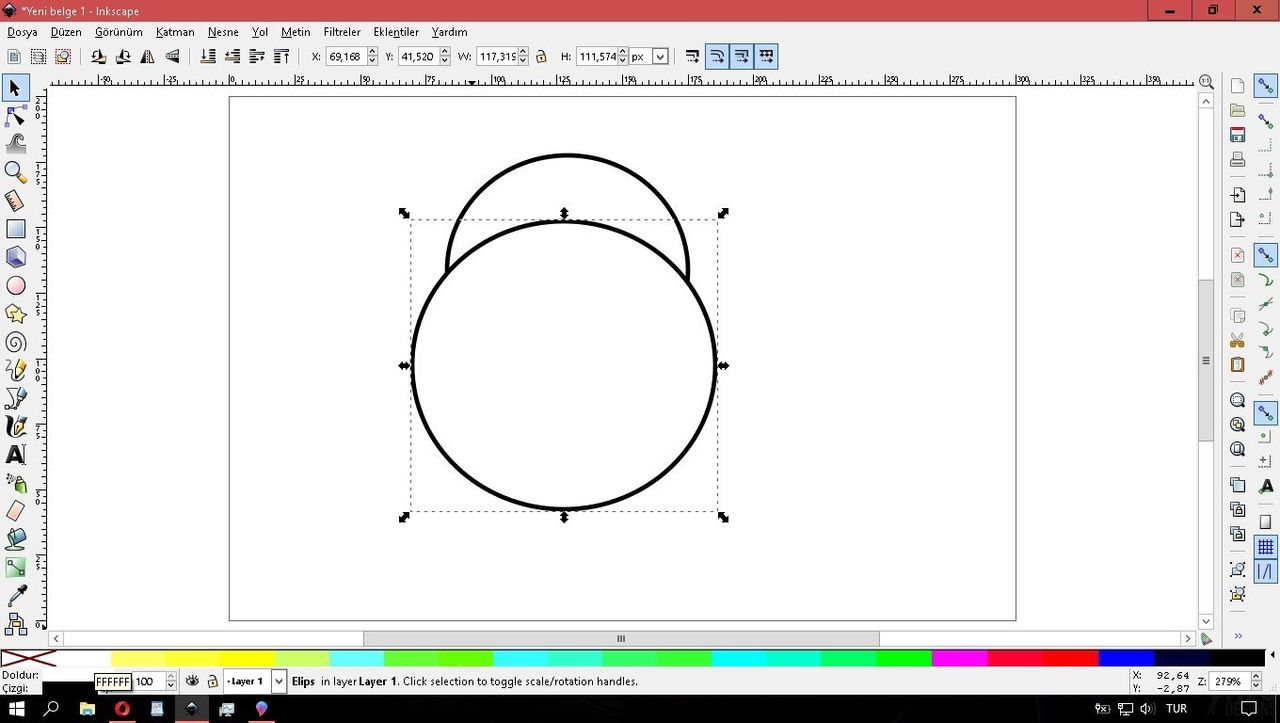Viewport: 1280px width, 723px height.
Task: Select the Connector tool
Action: pos(16,624)
